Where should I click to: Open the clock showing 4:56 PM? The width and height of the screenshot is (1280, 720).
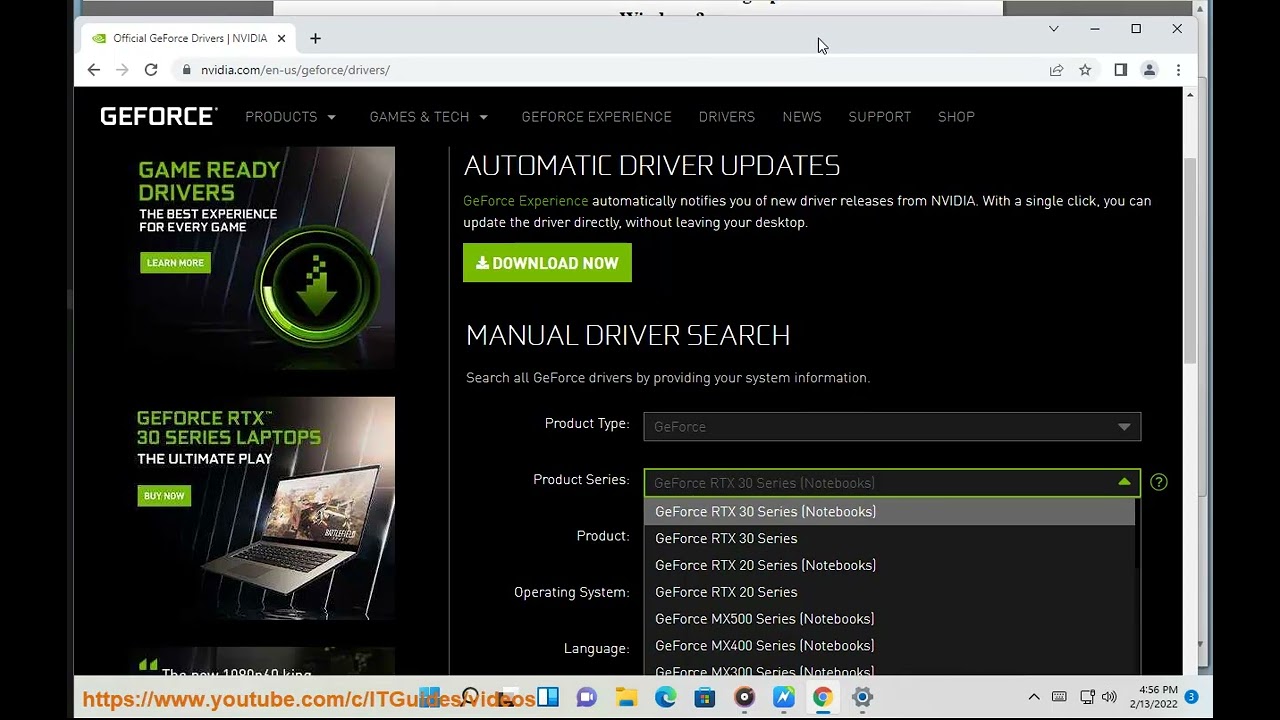click(x=1153, y=697)
